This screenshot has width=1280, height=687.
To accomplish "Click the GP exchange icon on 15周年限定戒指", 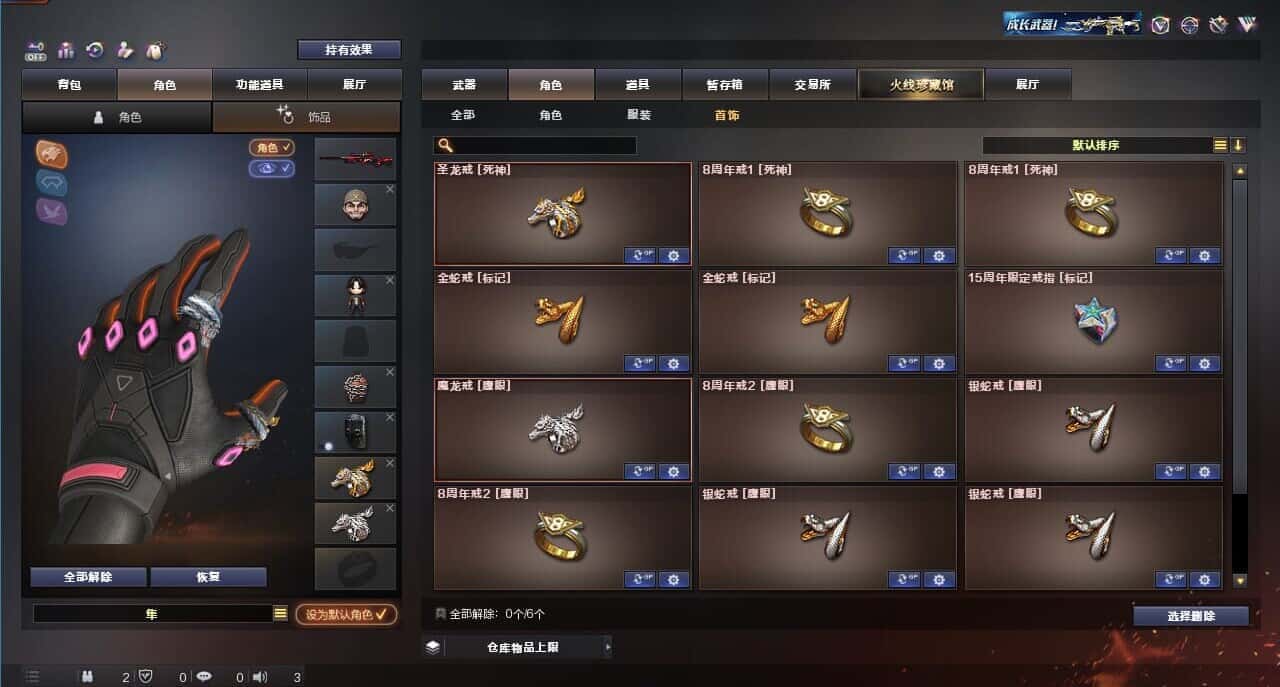I will (x=1171, y=363).
